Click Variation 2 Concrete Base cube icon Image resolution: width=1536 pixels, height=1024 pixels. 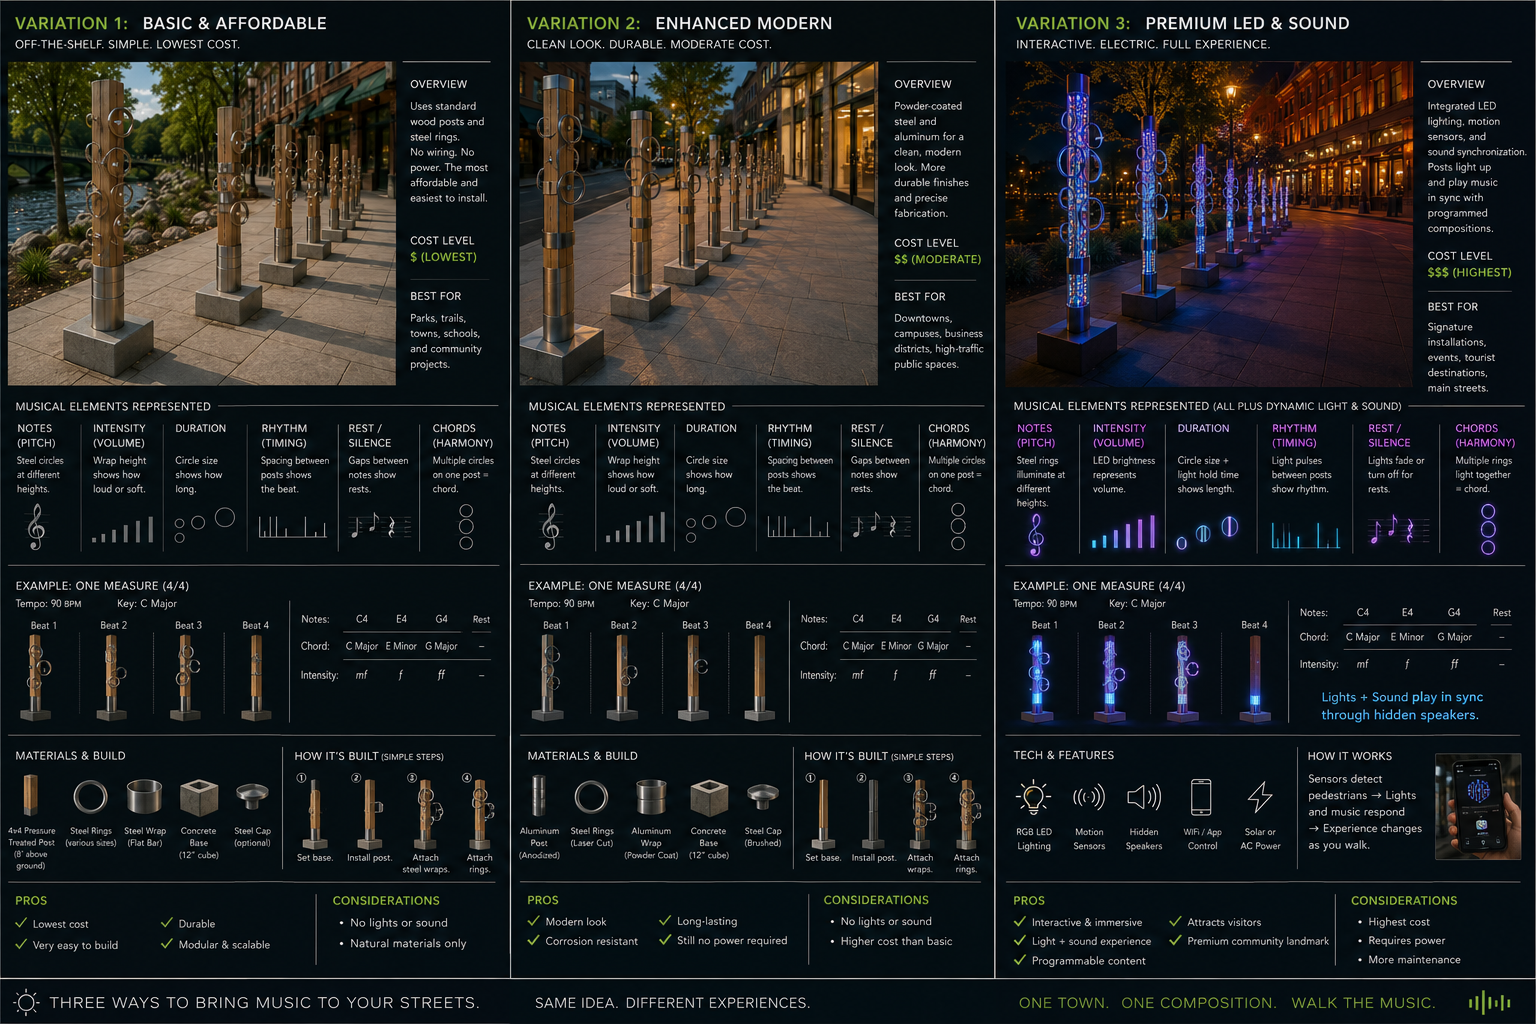(709, 798)
